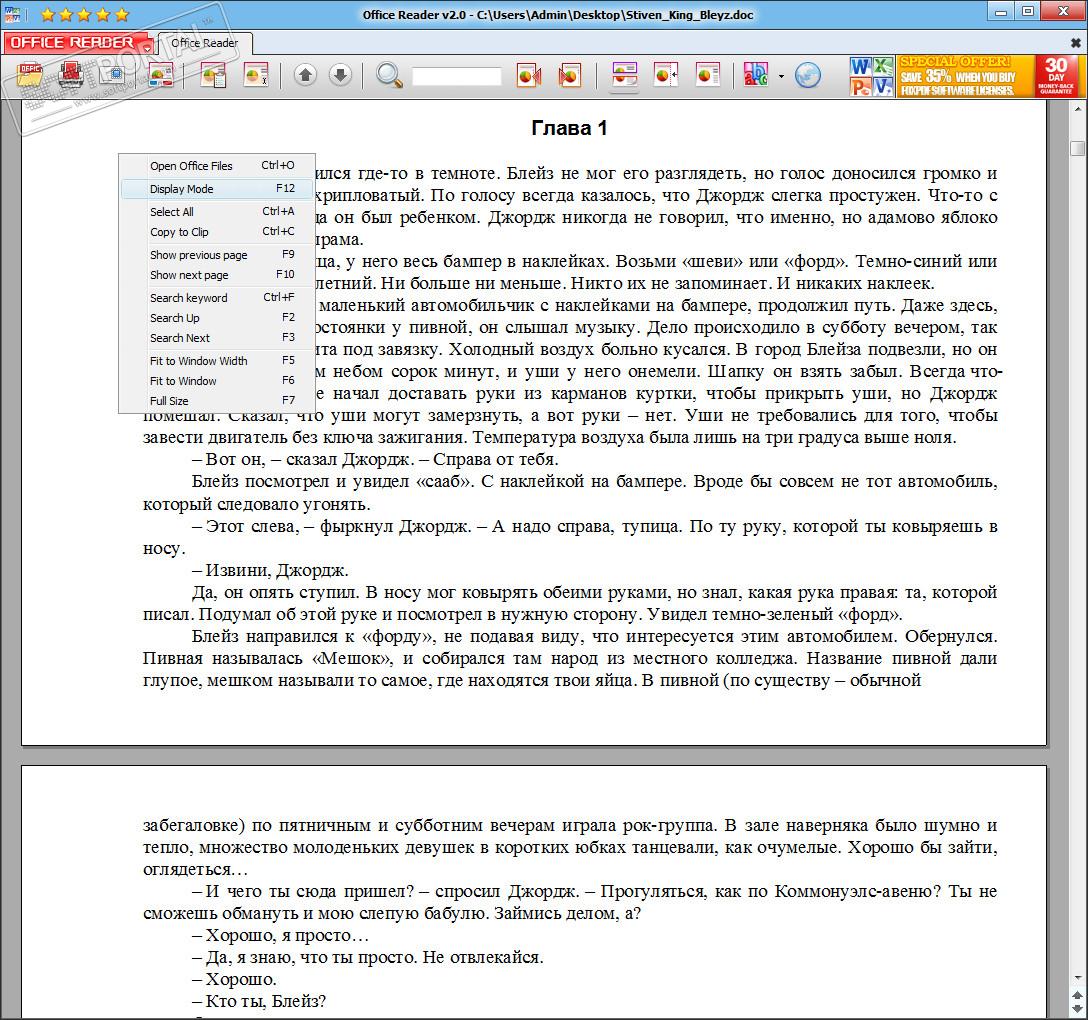Click the print document icon
Viewport: 1088px width, 1020px height.
71,74
